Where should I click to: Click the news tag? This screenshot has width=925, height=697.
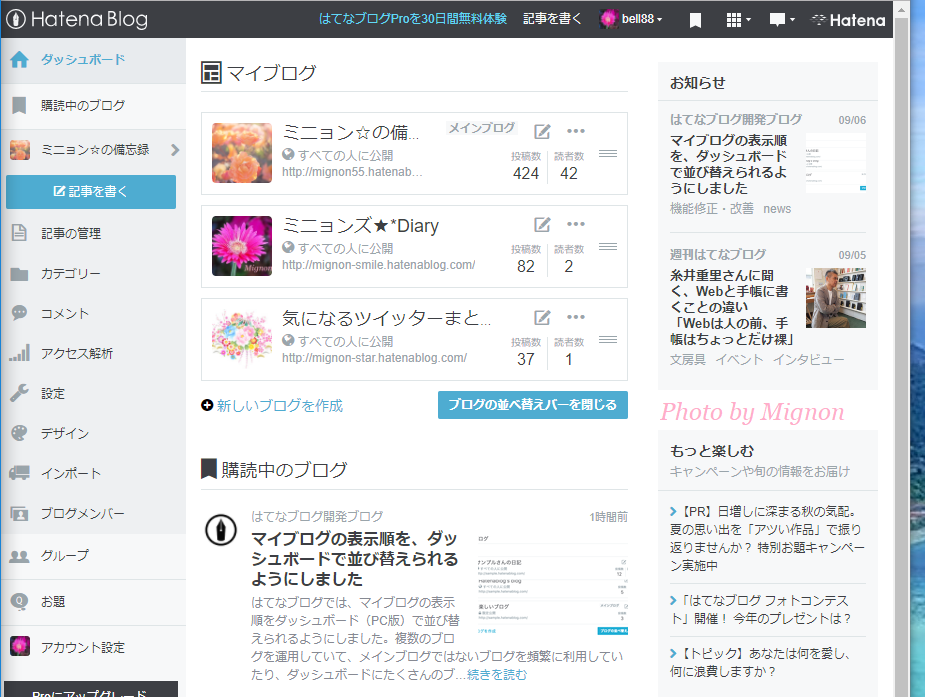pyautogui.click(x=777, y=209)
